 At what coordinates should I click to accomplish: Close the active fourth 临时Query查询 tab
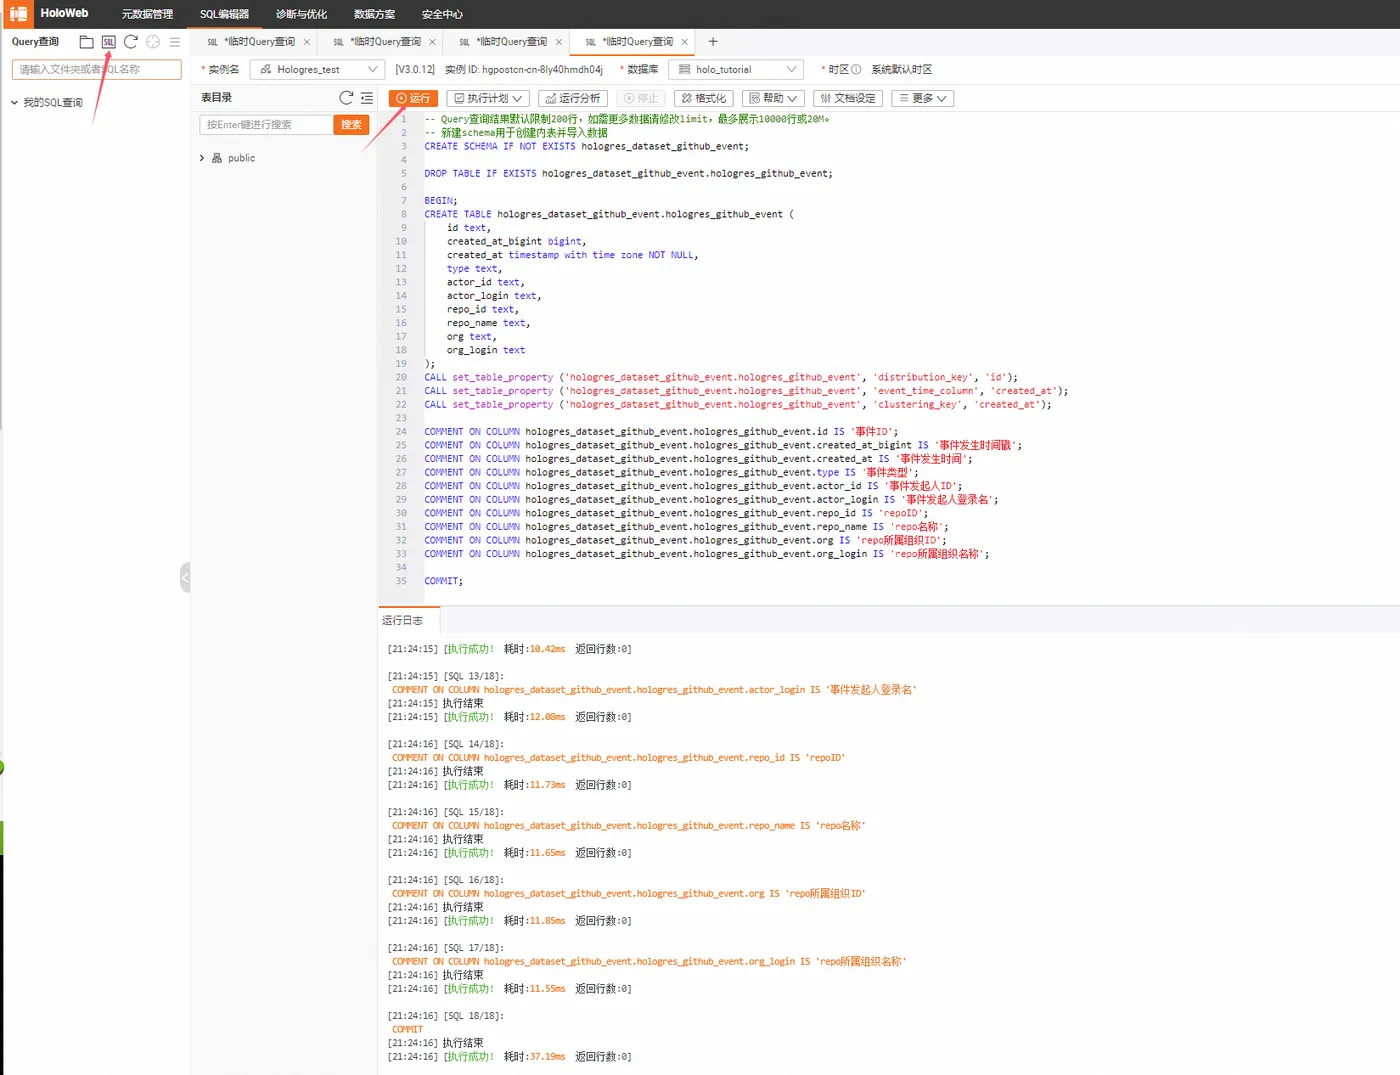685,42
